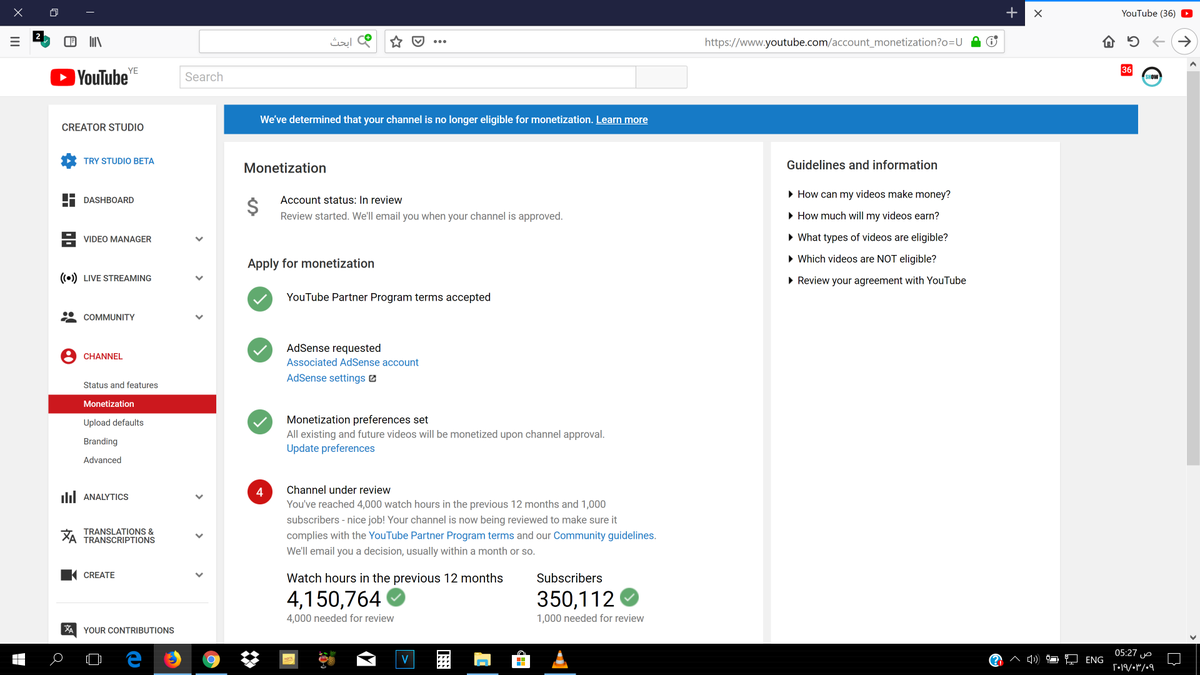Open the Firefox library icon
1200x675 pixels.
95,42
